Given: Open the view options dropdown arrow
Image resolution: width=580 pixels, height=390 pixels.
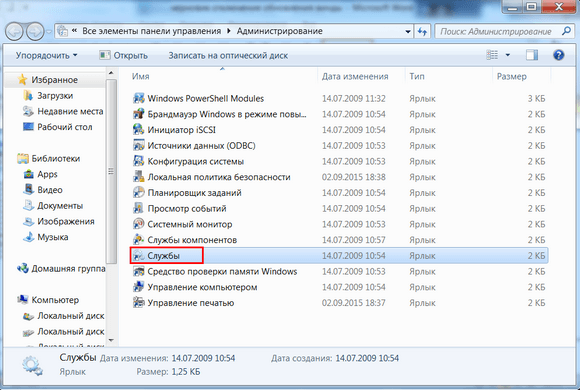Looking at the screenshot, I should coord(508,56).
